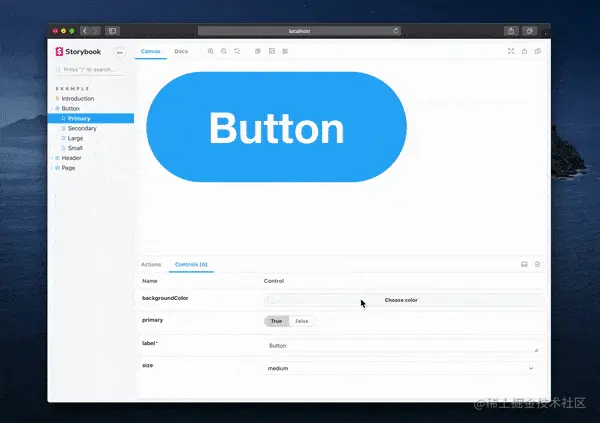Collapse the EXAMPLE section heading
This screenshot has width=600, height=423.
click(72, 88)
